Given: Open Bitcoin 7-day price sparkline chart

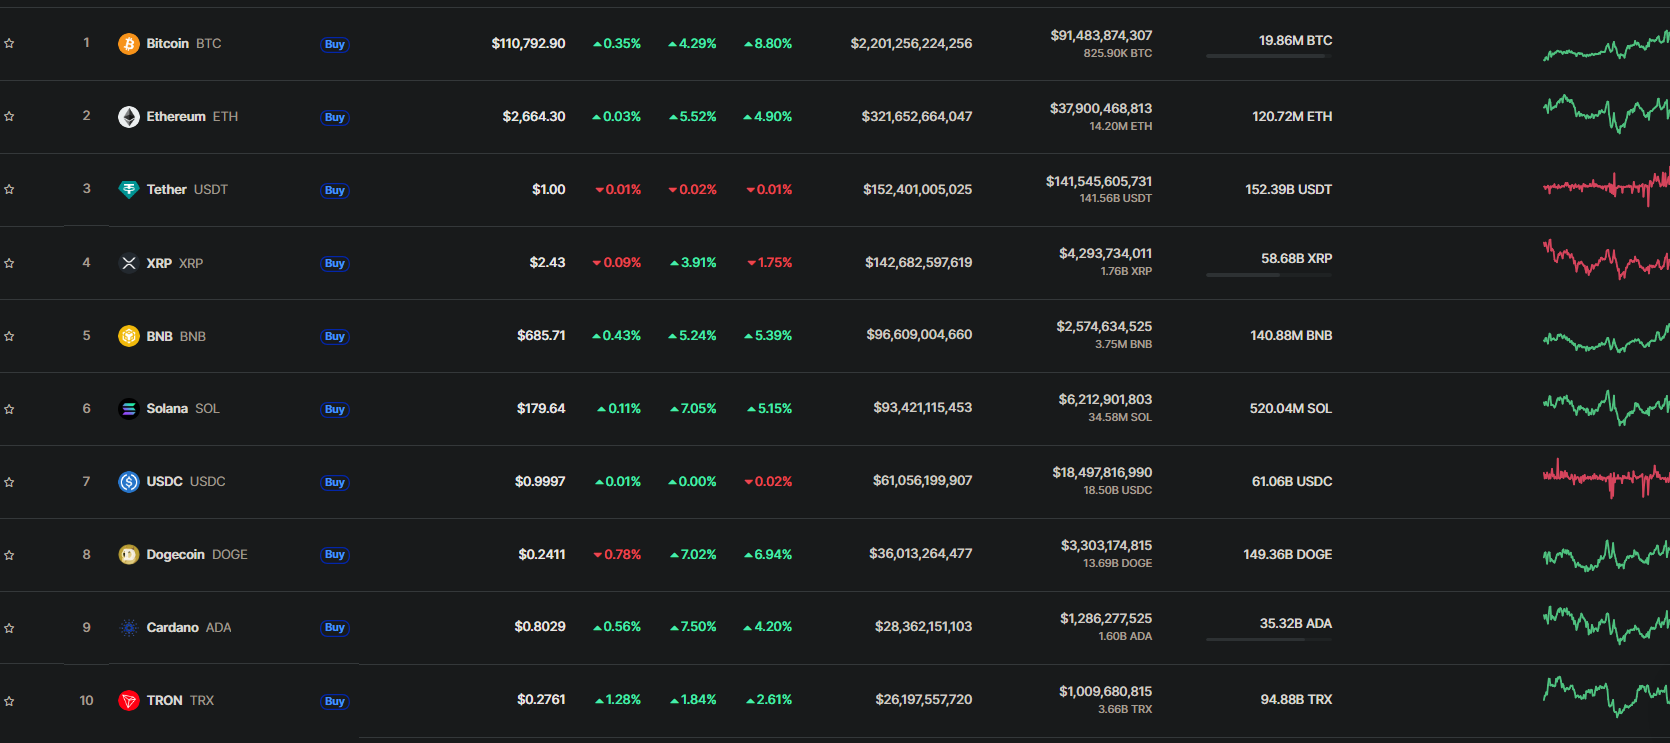Looking at the screenshot, I should tap(1606, 46).
